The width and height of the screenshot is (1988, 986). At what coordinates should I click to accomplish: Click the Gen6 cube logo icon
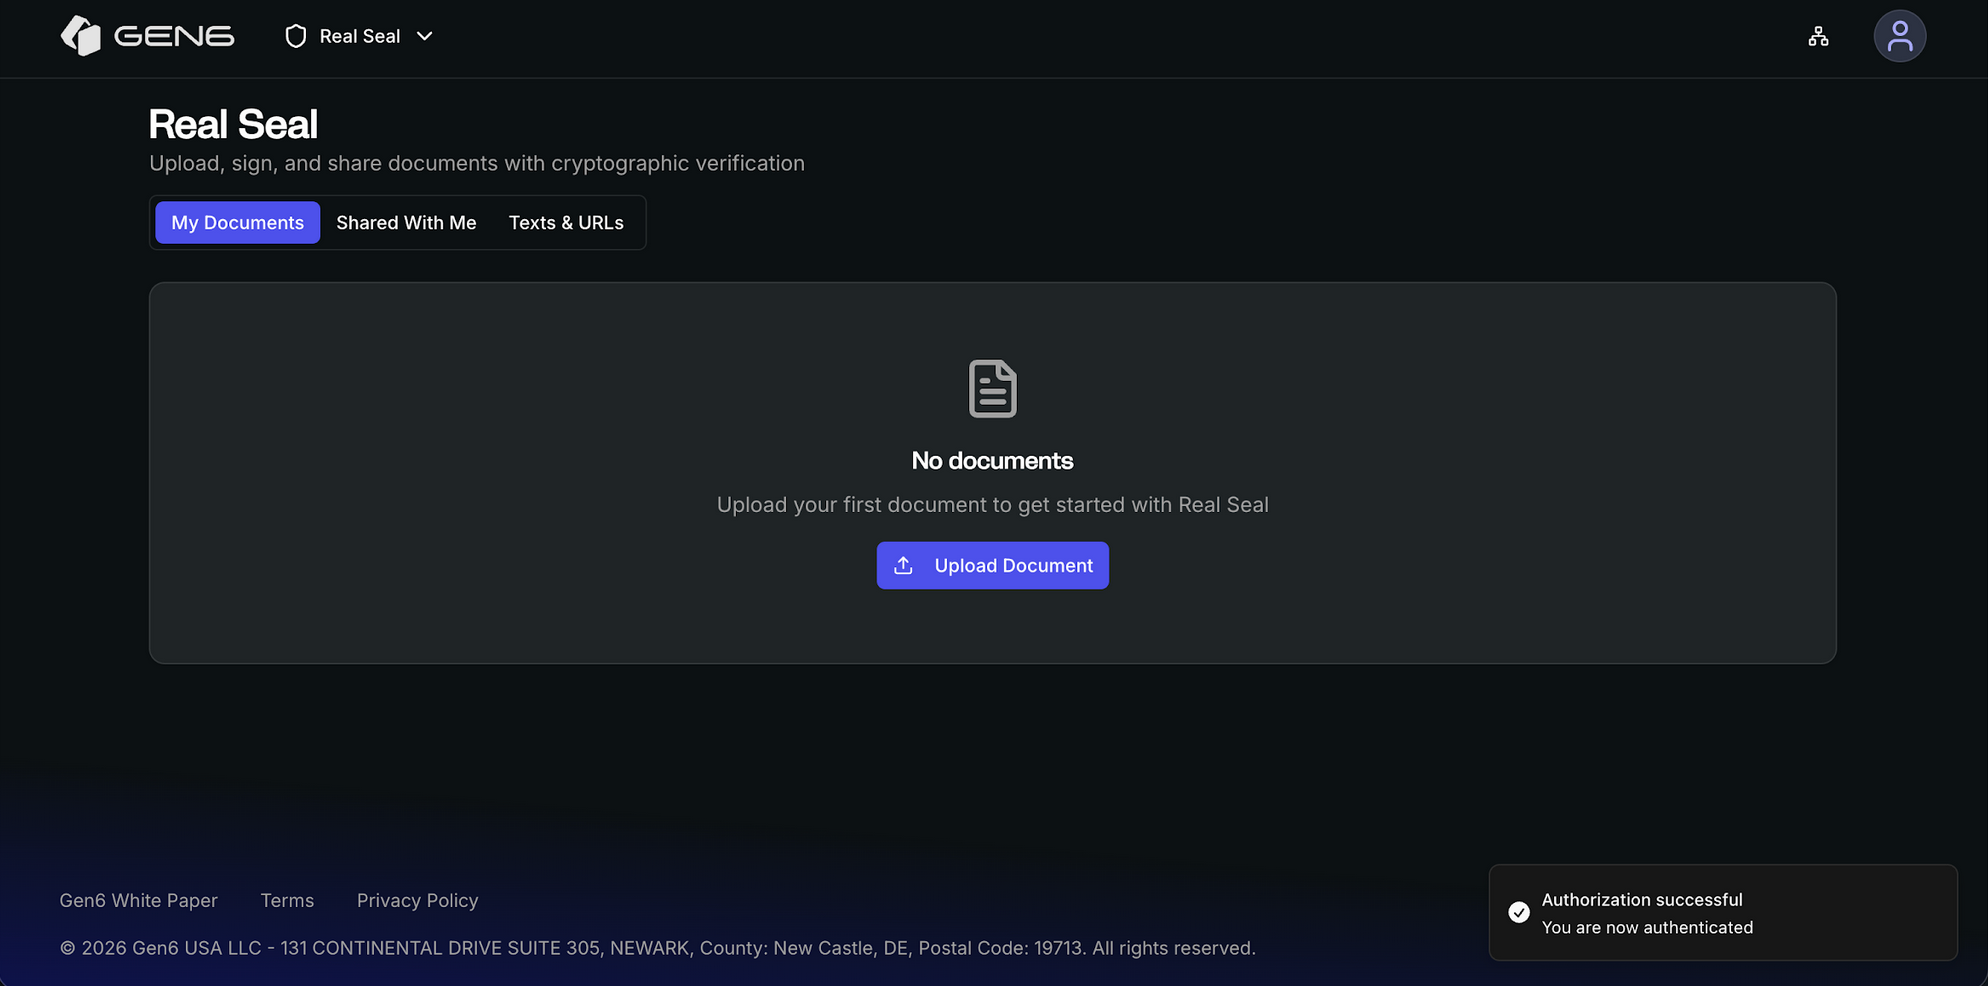click(81, 36)
